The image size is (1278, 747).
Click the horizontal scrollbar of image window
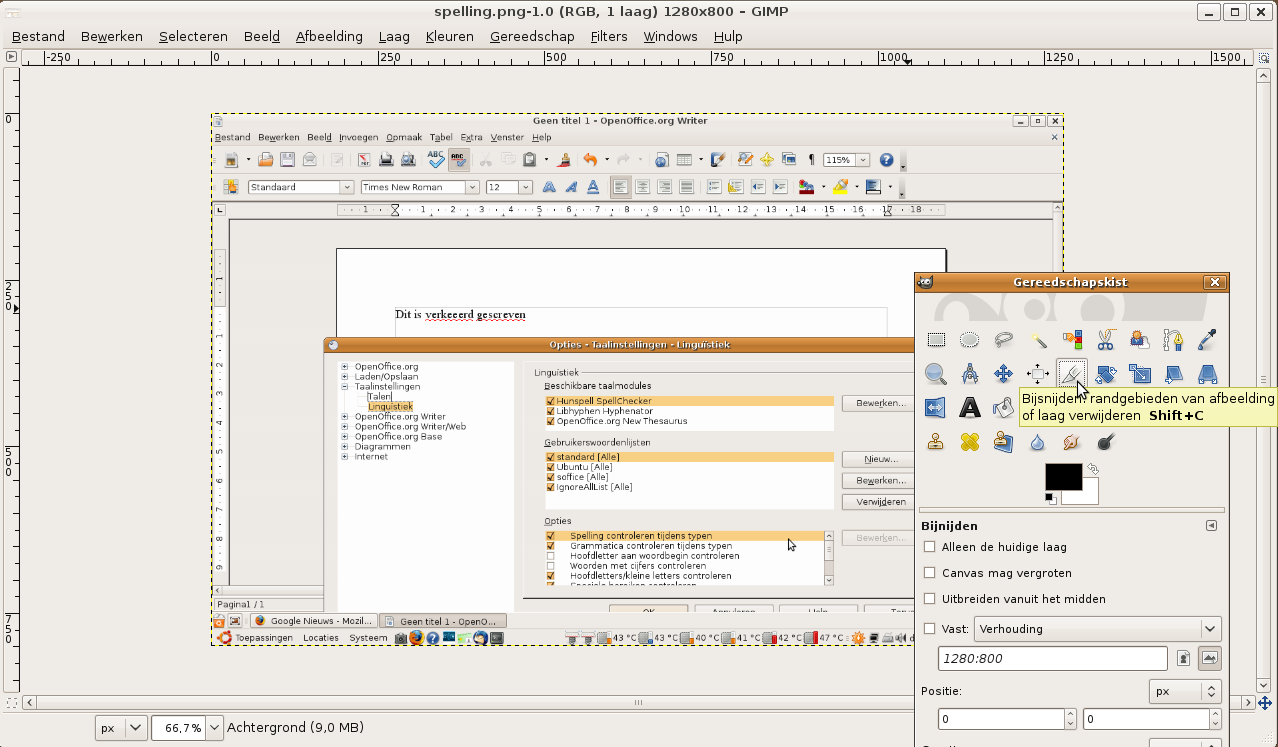tap(637, 702)
